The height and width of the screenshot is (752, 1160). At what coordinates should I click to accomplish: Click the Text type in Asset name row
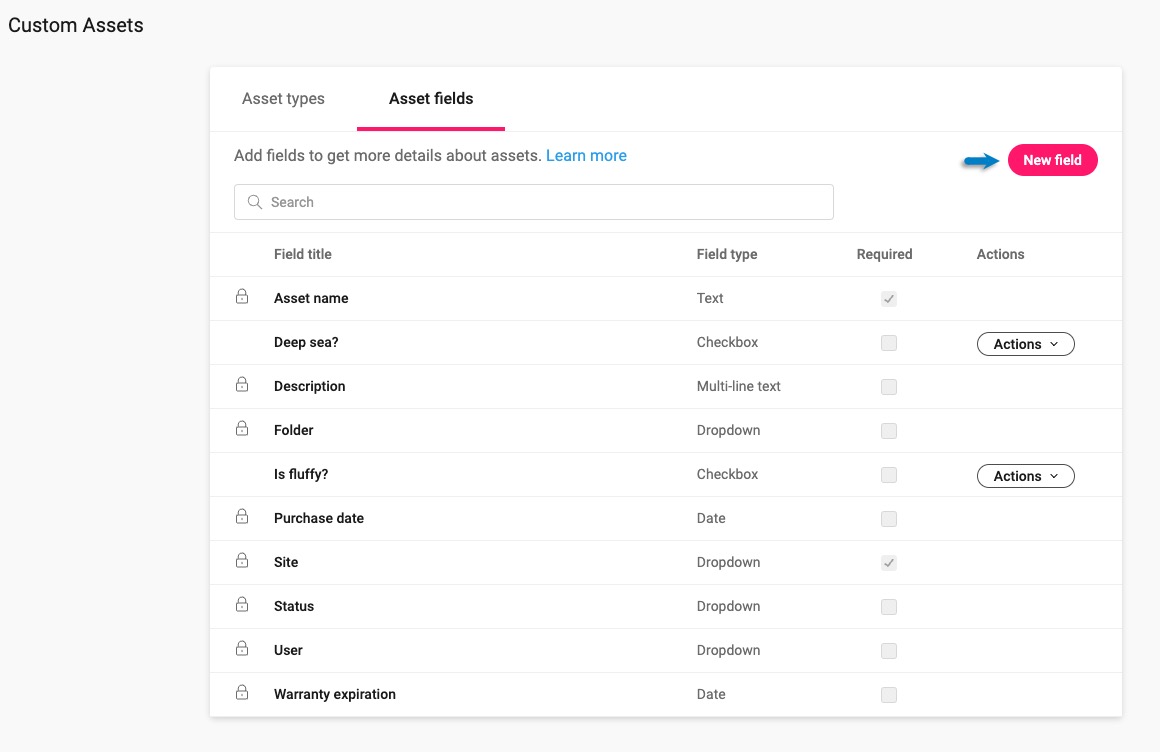tap(709, 298)
